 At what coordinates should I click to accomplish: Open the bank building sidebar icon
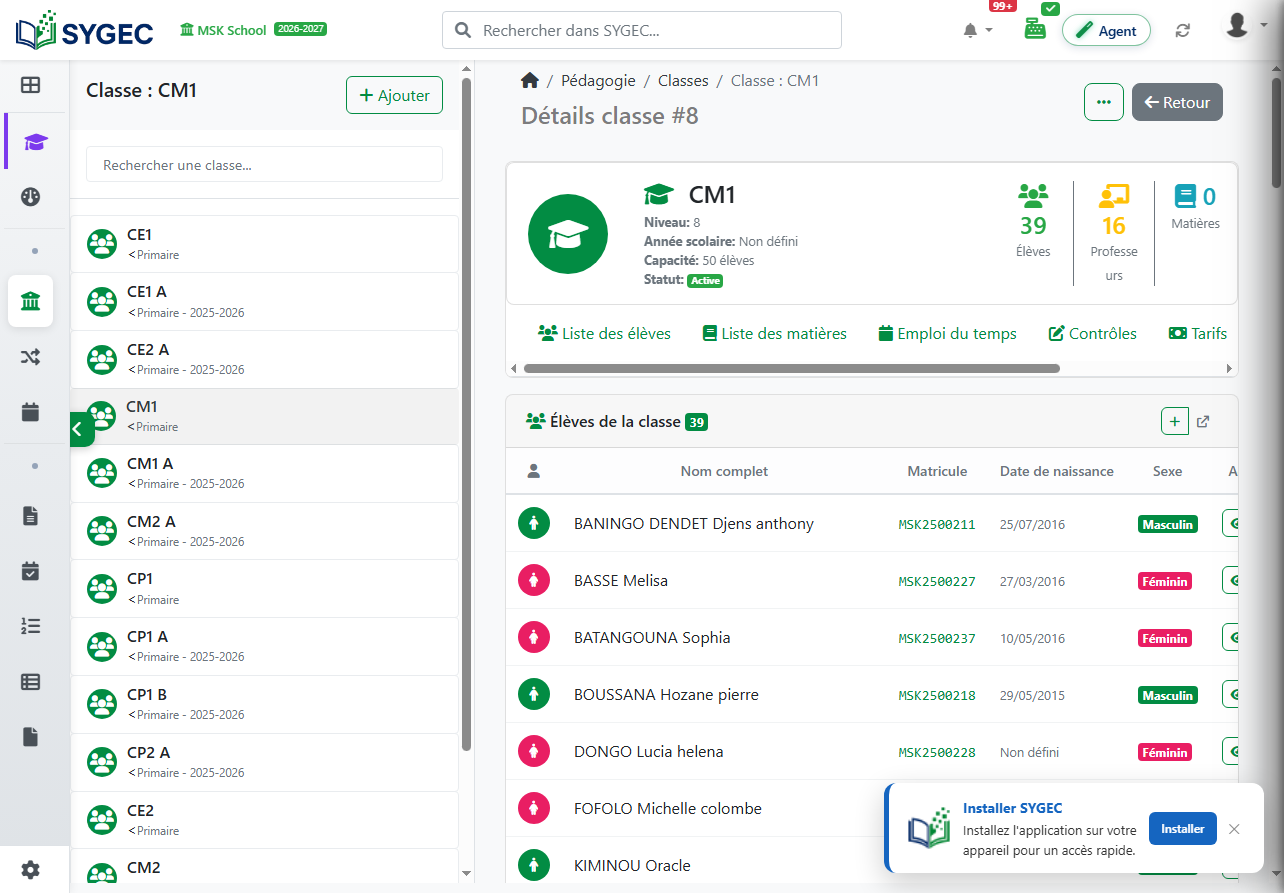[x=30, y=301]
